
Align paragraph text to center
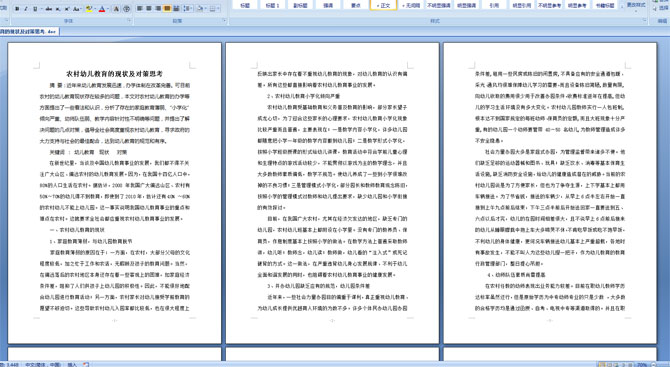(x=149, y=9)
